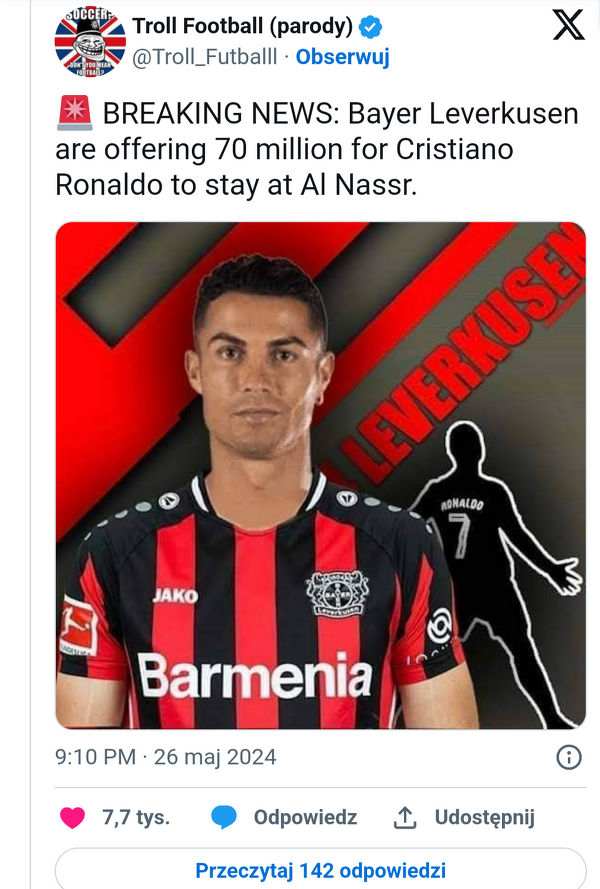The width and height of the screenshot is (600, 889).
Task: Open the info circle icon
Action: 569,757
